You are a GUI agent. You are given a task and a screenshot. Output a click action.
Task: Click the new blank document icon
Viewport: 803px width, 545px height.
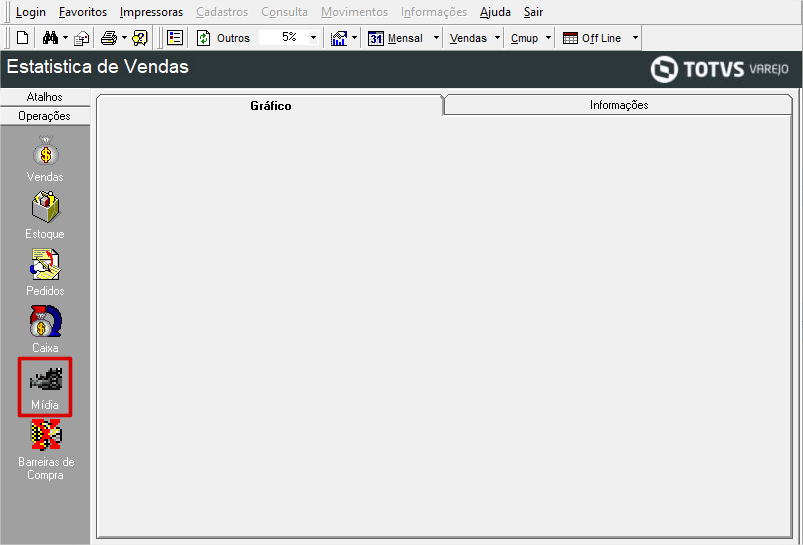pos(23,38)
